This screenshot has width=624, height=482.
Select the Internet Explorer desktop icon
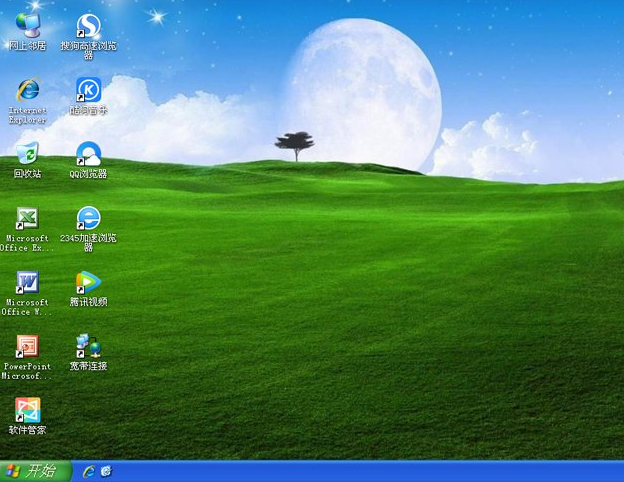pyautogui.click(x=28, y=90)
